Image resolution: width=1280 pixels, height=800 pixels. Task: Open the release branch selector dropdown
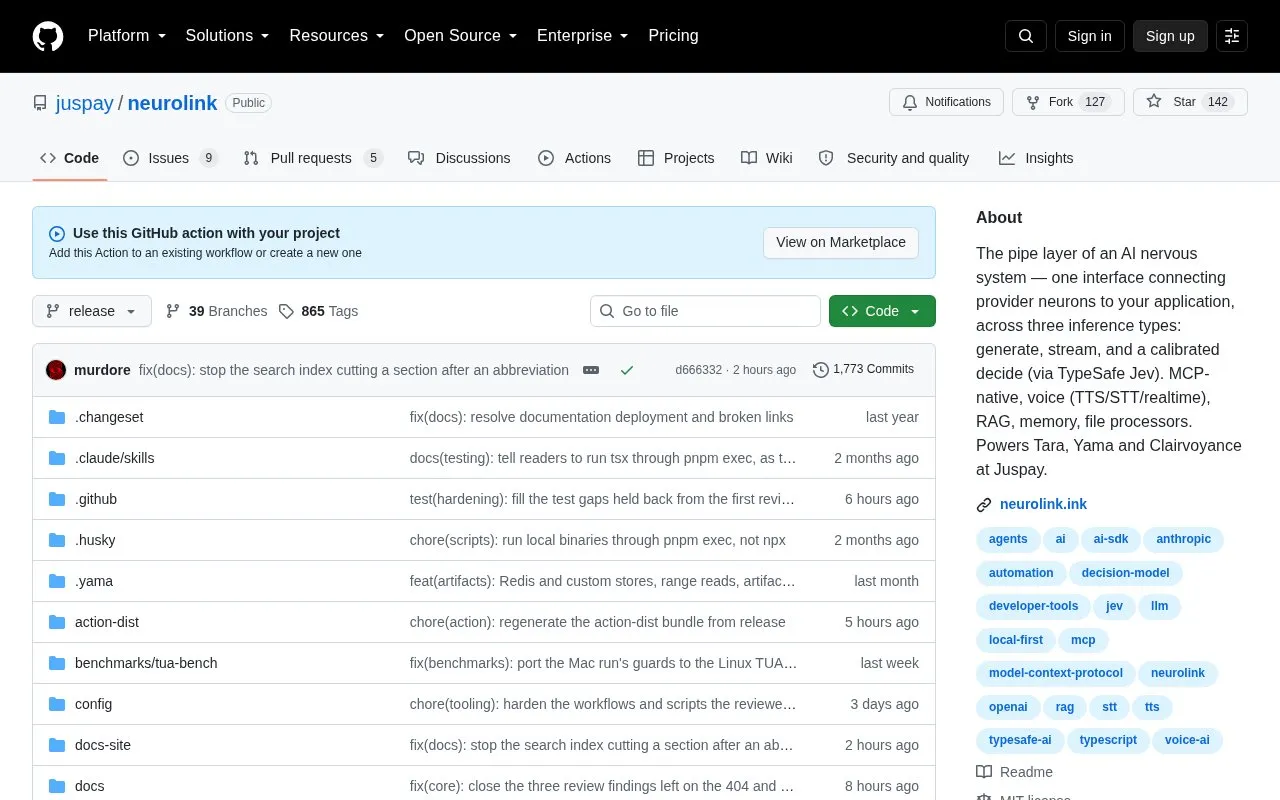[x=92, y=311]
